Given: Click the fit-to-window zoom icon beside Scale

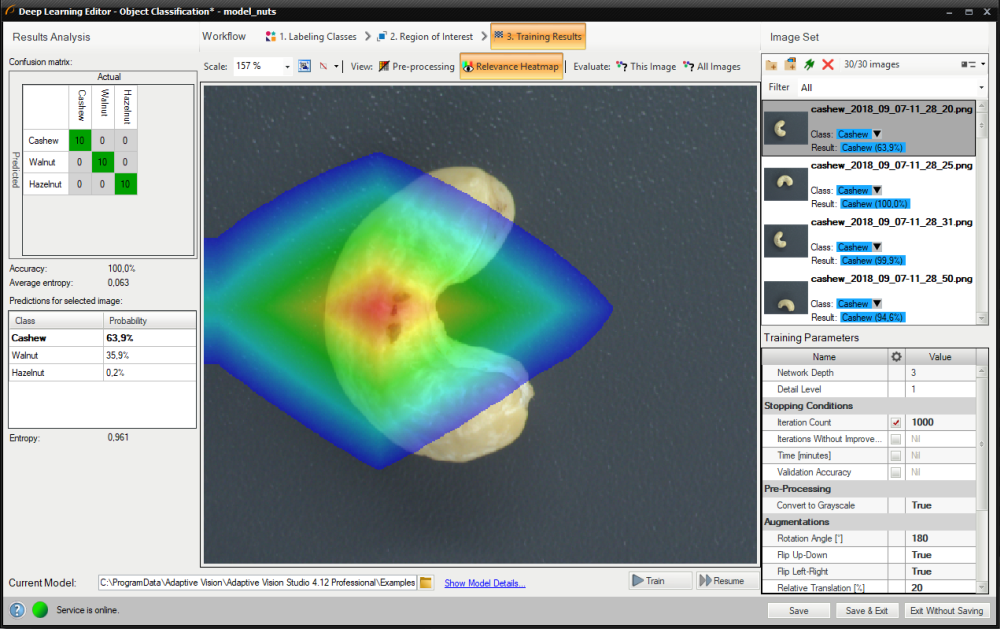Looking at the screenshot, I should (x=304, y=67).
